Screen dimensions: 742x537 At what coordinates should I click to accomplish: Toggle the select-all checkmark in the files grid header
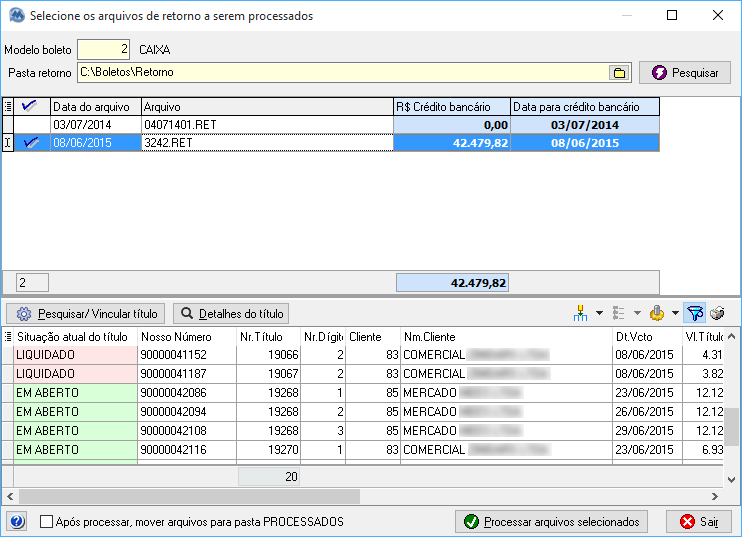(30, 106)
